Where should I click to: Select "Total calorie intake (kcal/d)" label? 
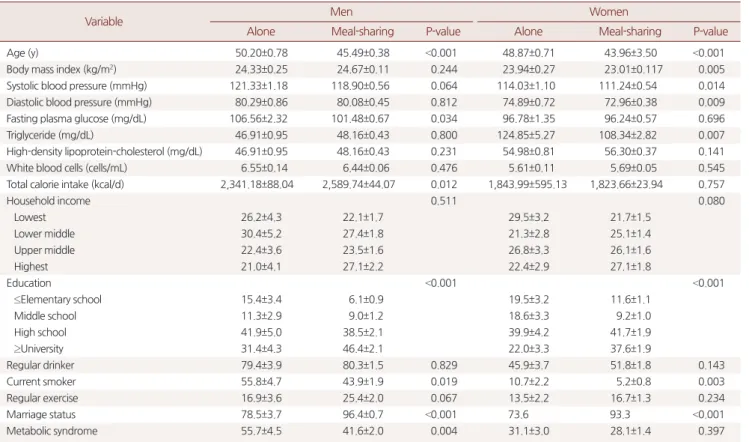coord(65,184)
